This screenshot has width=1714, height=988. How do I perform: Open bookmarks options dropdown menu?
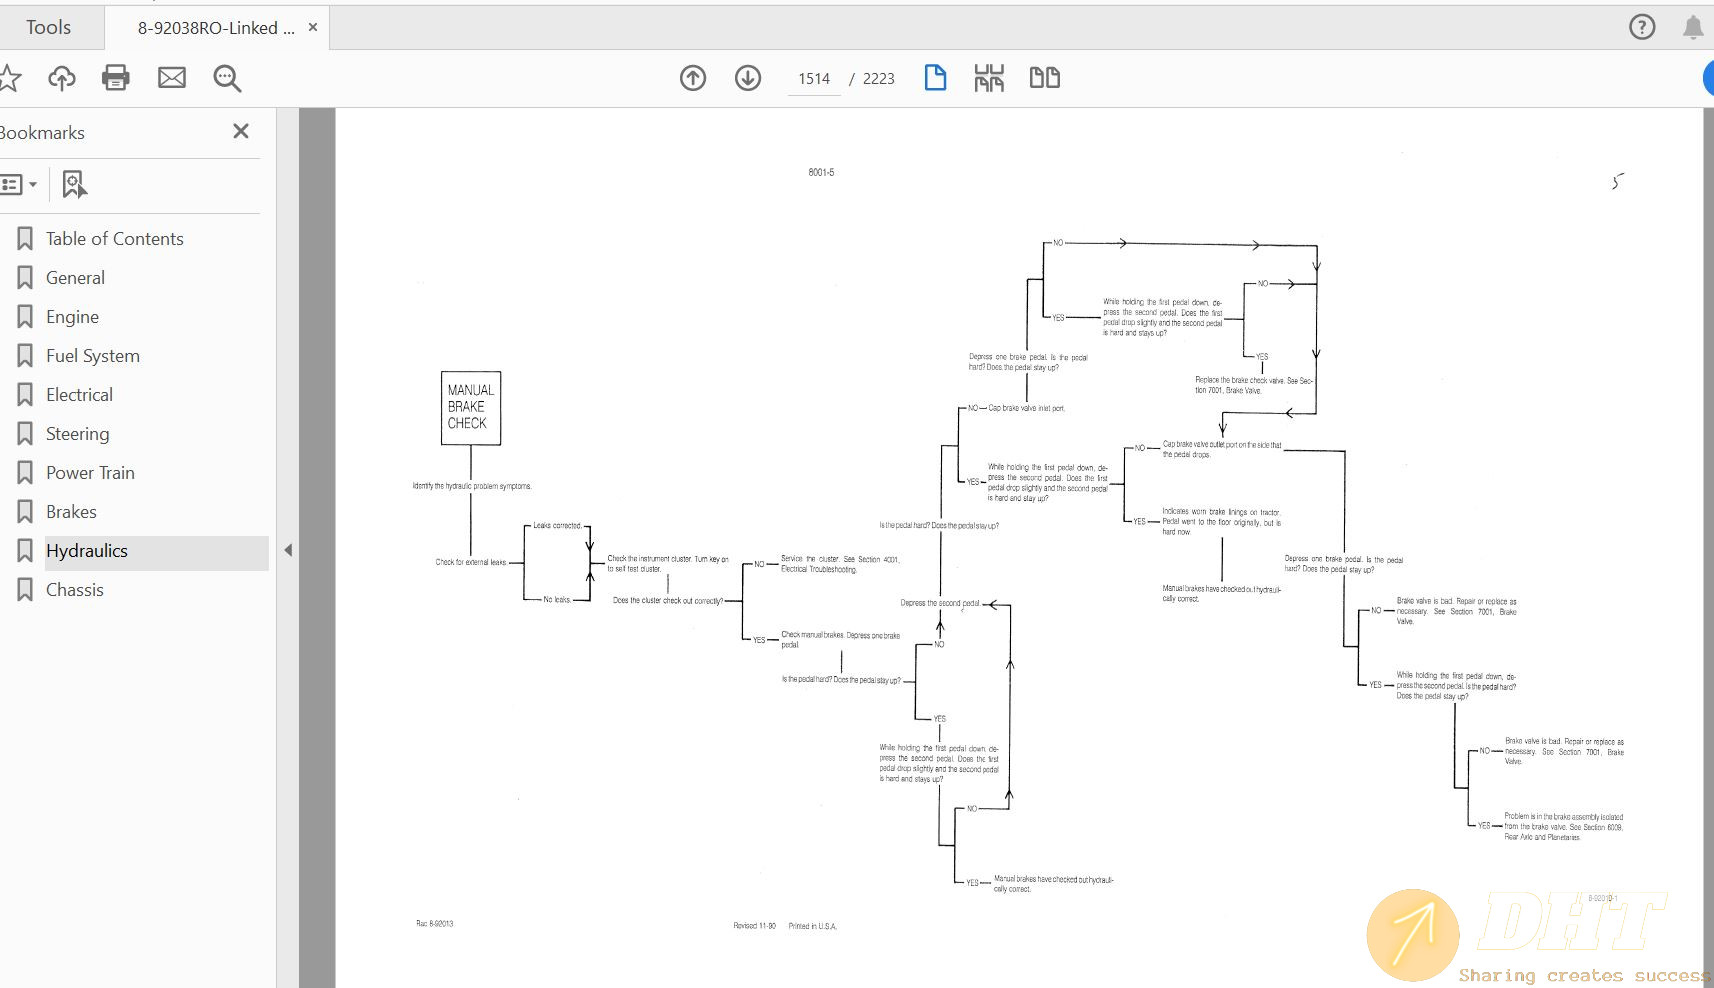19,184
